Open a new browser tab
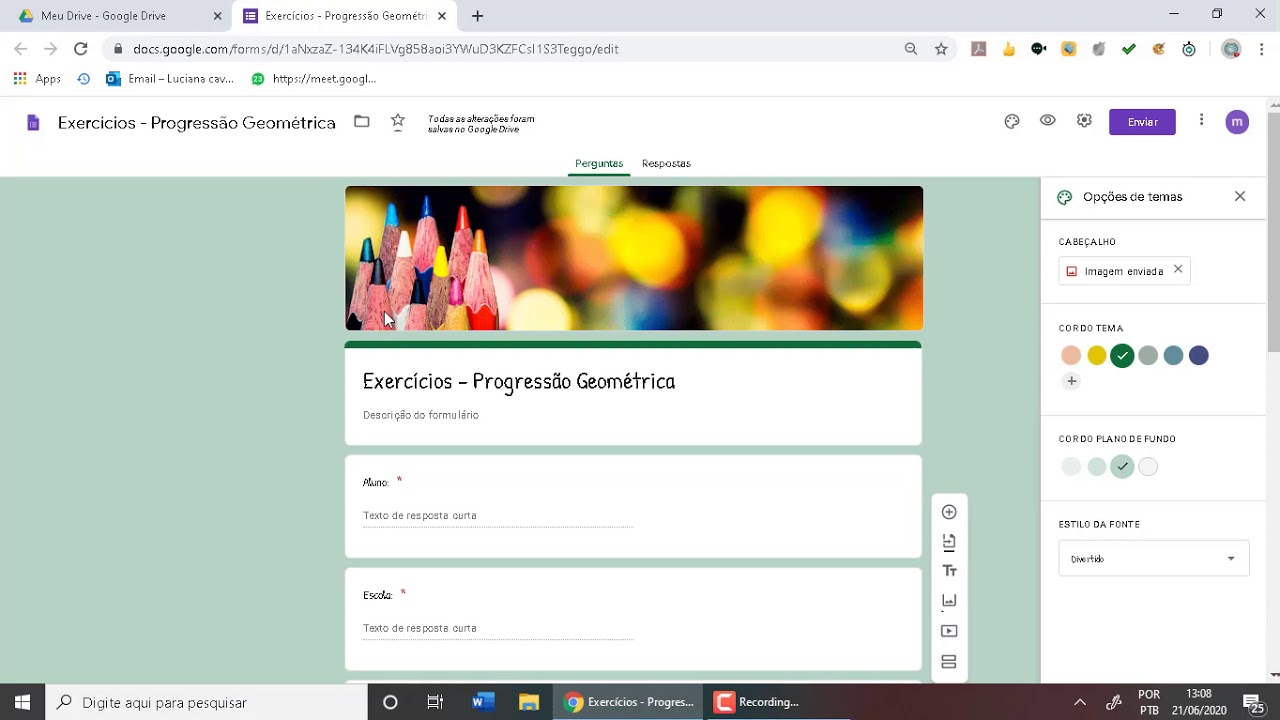 pyautogui.click(x=478, y=16)
